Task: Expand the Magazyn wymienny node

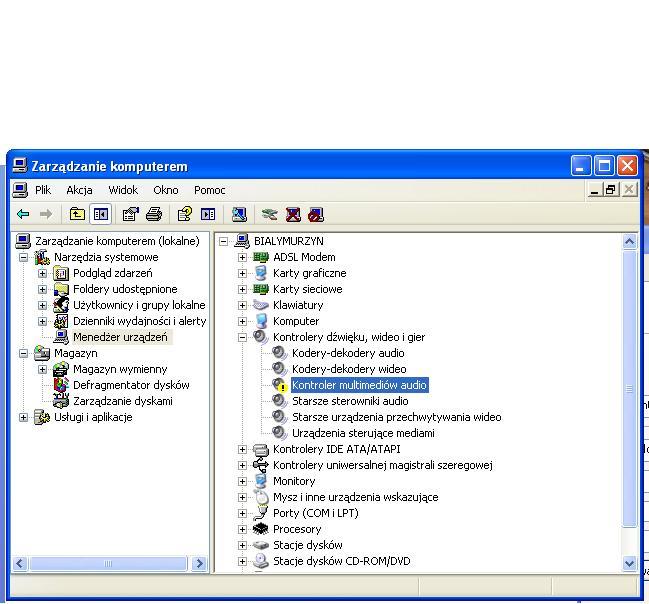Action: coord(42,369)
